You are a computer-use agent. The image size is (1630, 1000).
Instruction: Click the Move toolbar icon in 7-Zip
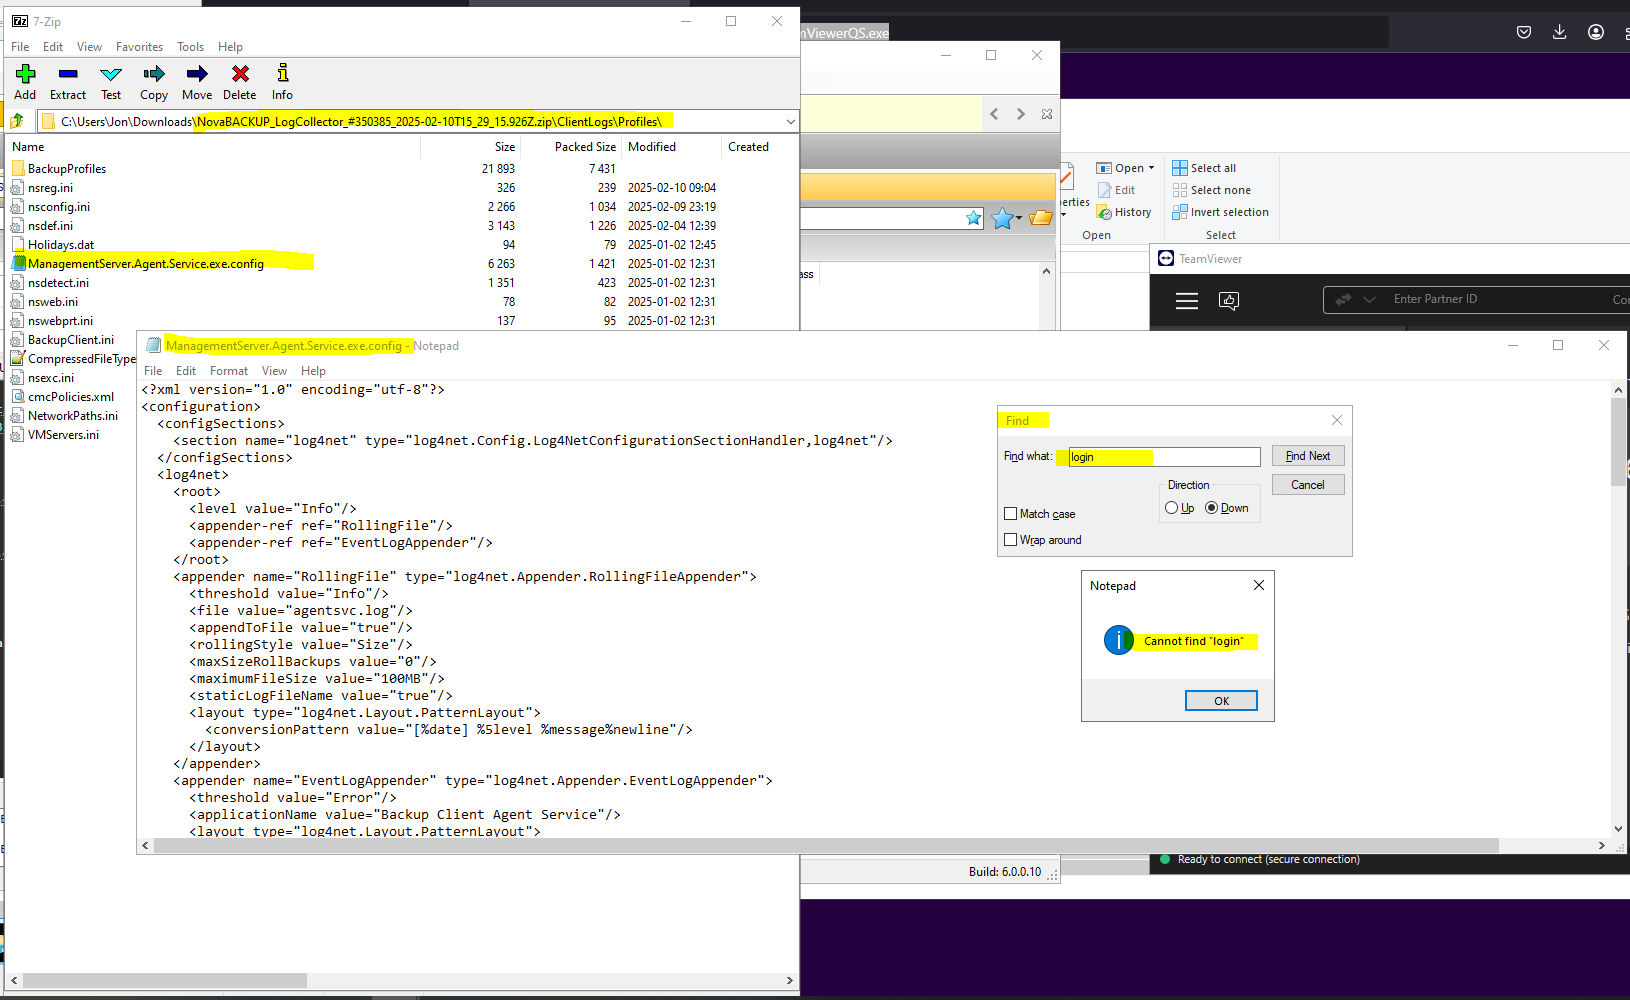197,81
